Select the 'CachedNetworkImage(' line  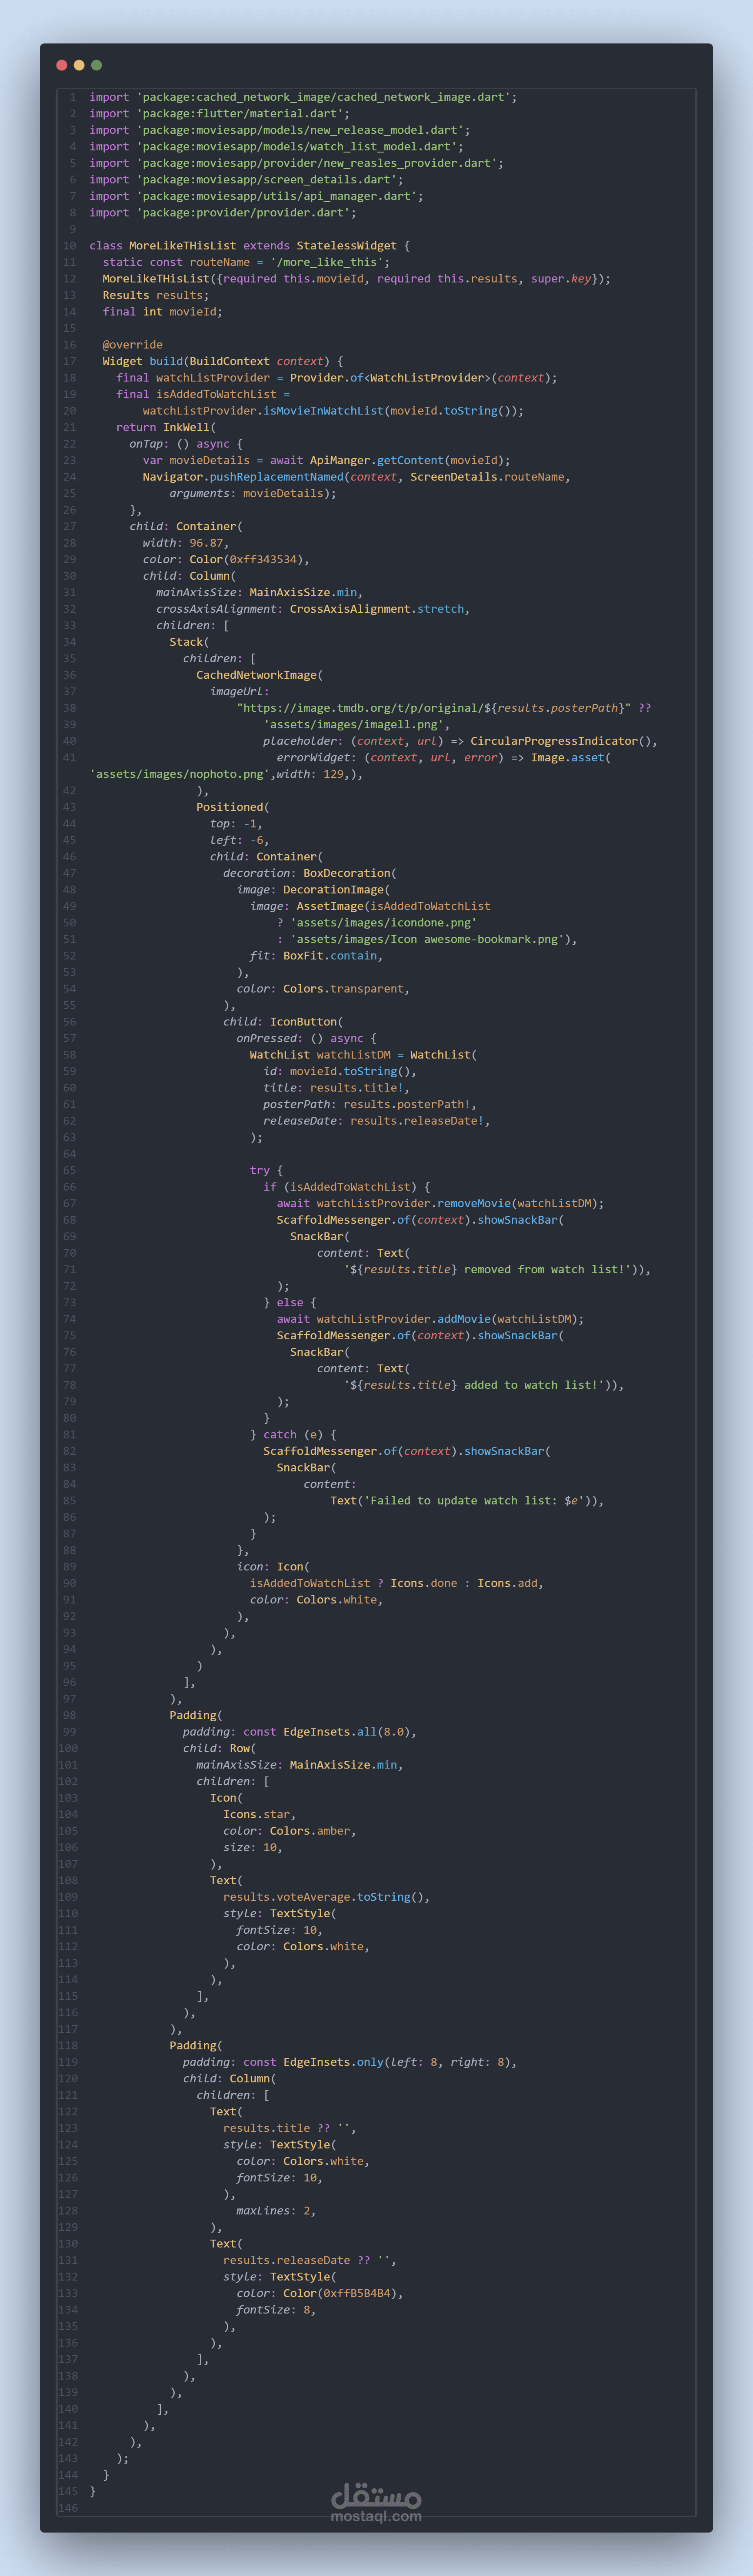coord(259,675)
